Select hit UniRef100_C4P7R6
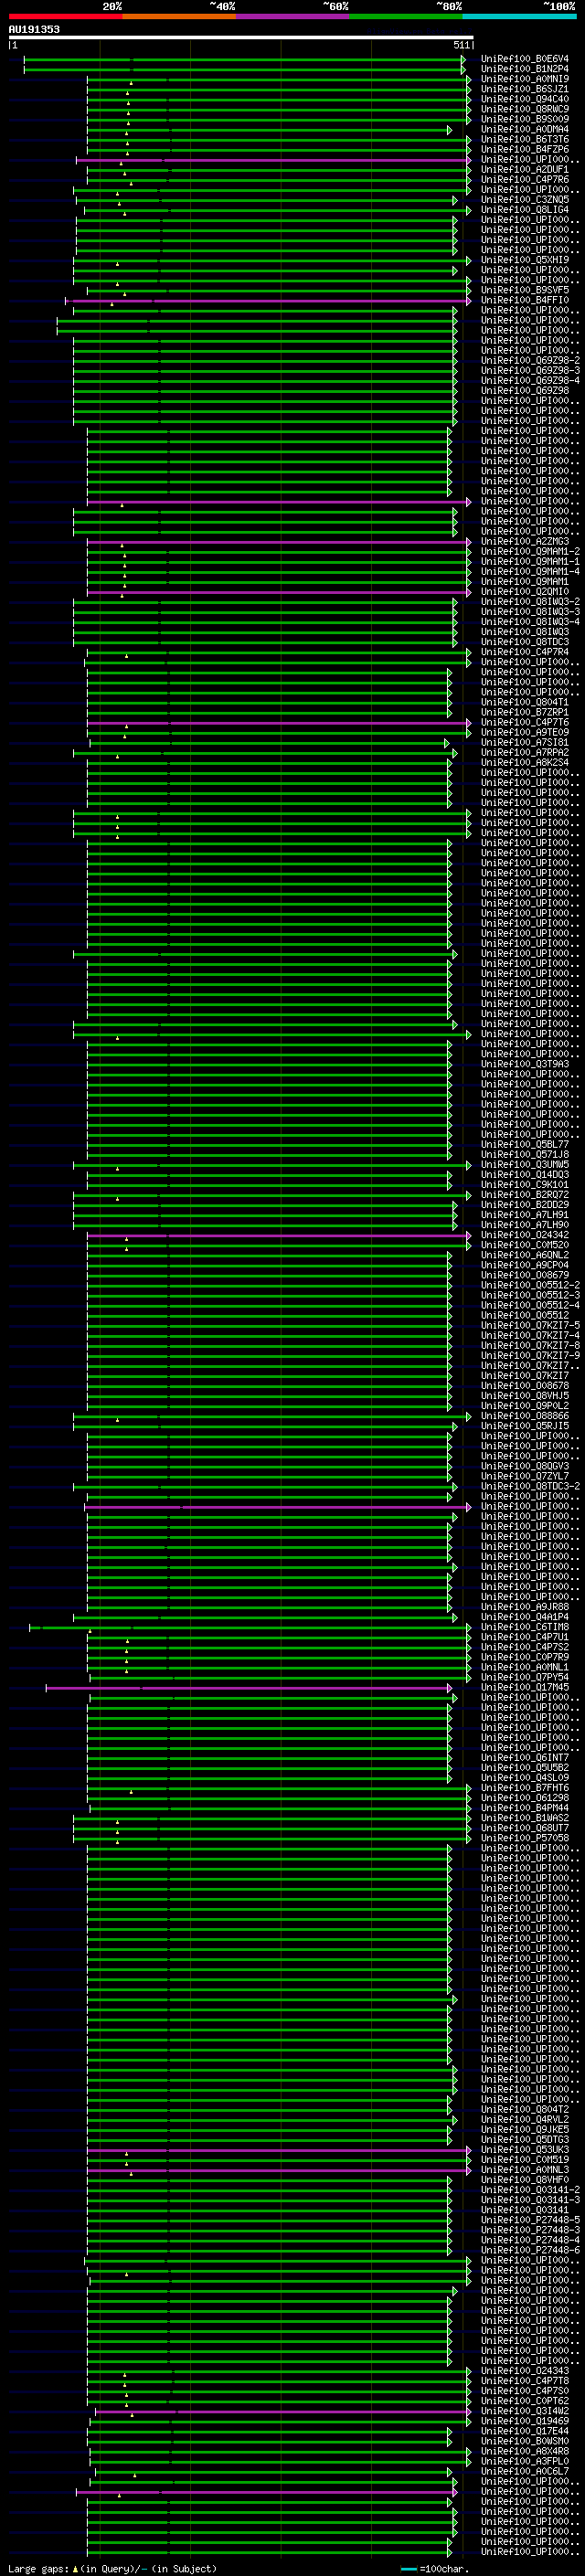Viewport: 585px width, 2576px height. tap(525, 180)
